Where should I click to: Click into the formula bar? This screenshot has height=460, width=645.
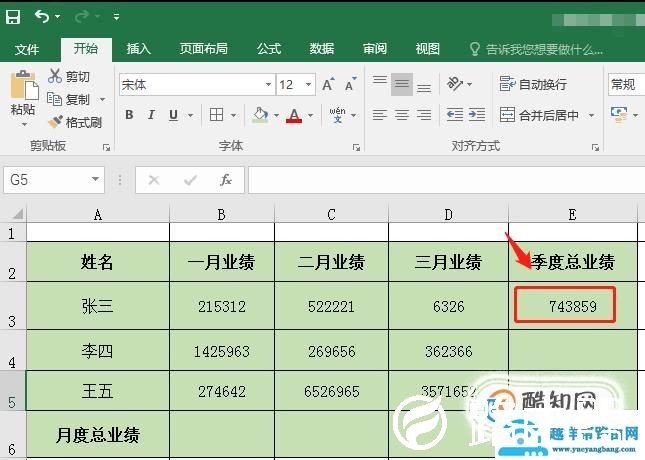click(x=447, y=180)
